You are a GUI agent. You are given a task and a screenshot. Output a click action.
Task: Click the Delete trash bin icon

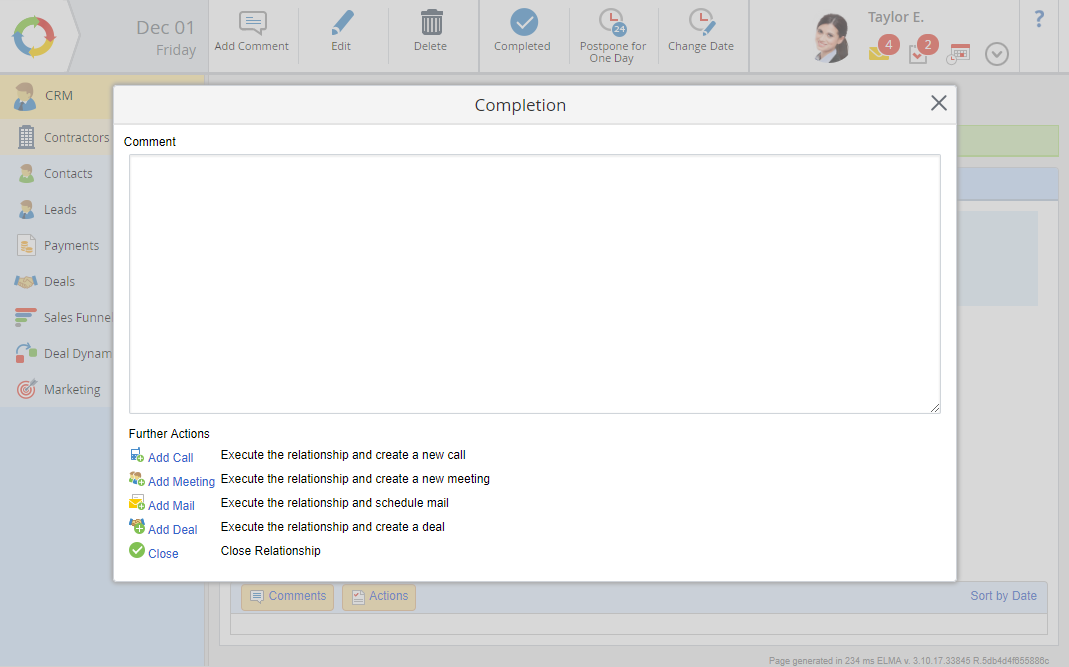(x=431, y=24)
